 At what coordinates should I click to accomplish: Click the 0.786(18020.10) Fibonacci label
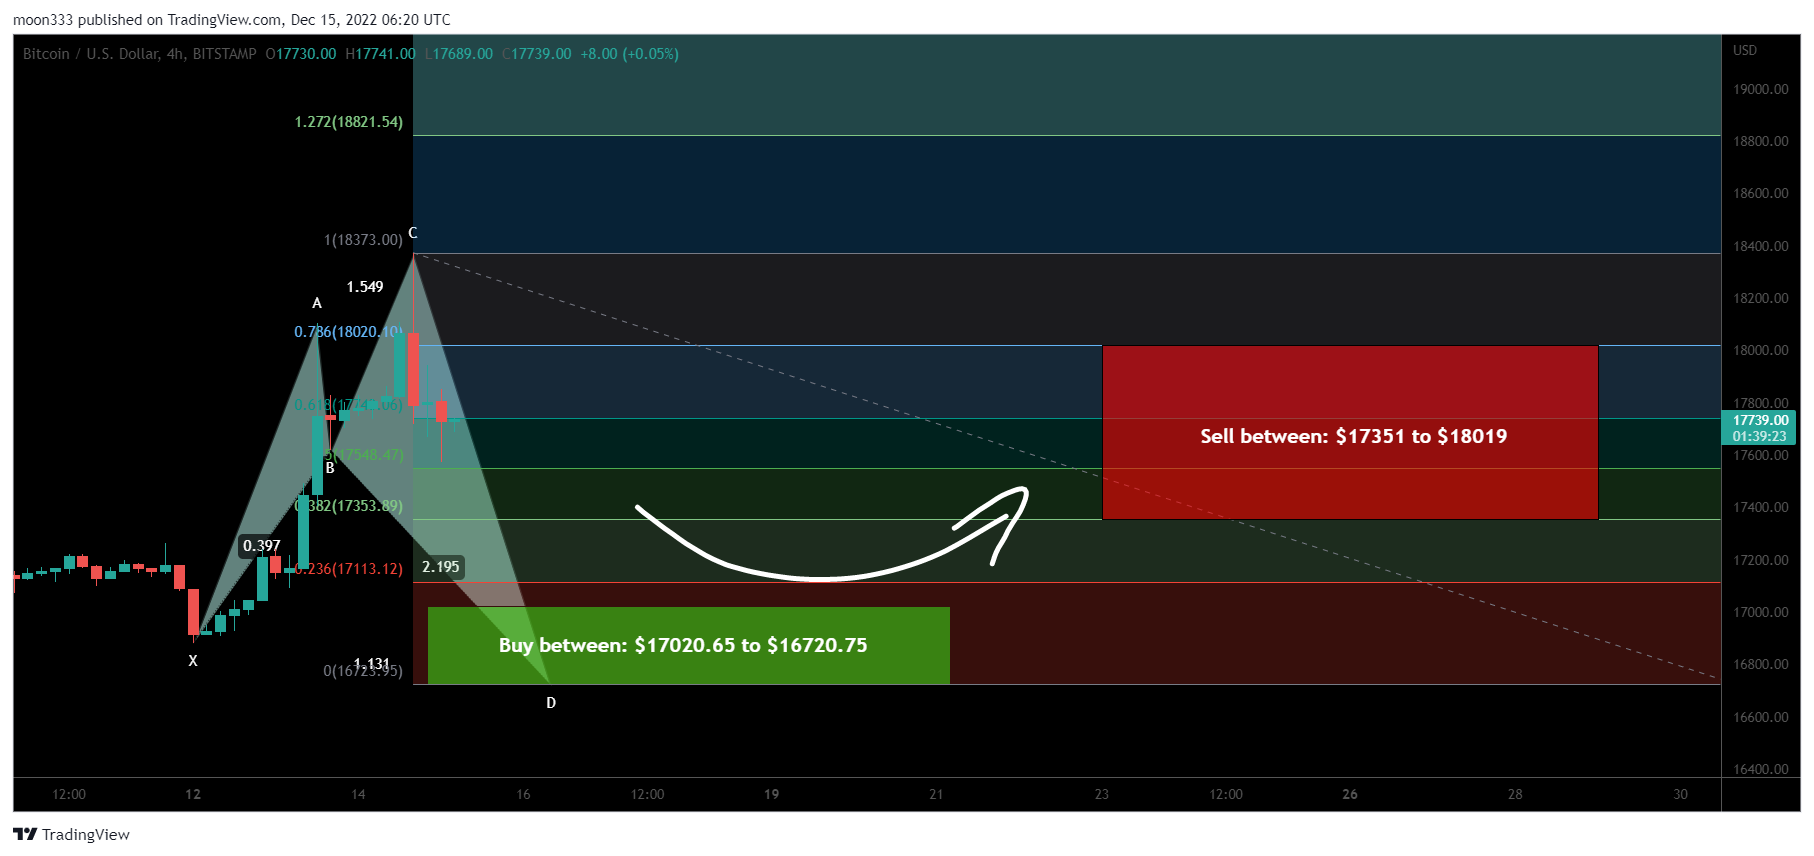(348, 332)
